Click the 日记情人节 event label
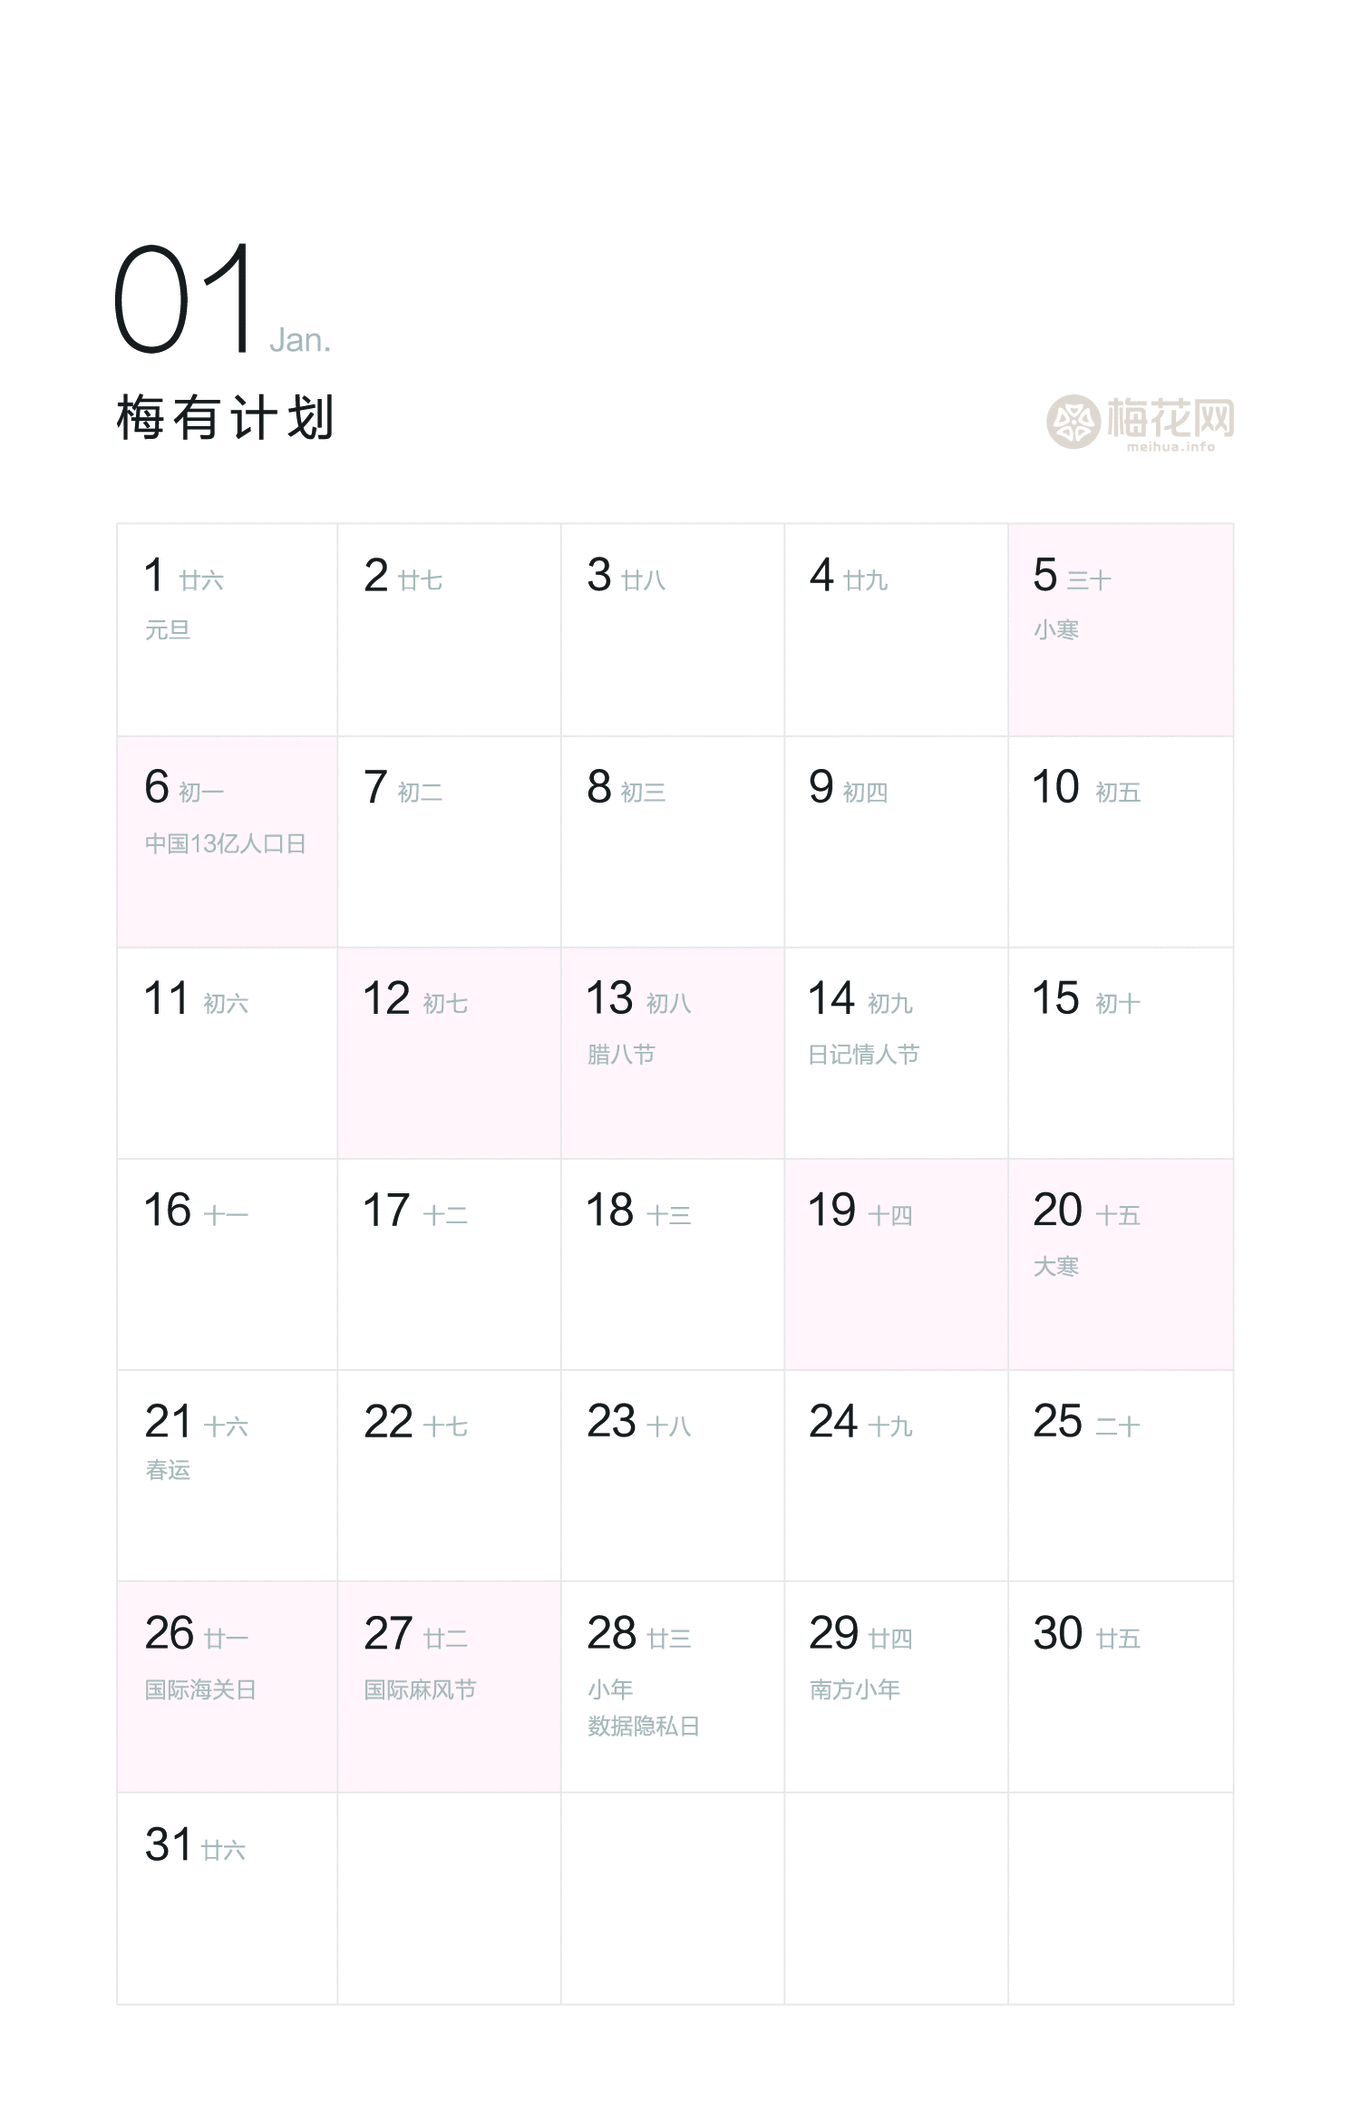Viewport: 1350px width, 2121px height. (x=863, y=1055)
